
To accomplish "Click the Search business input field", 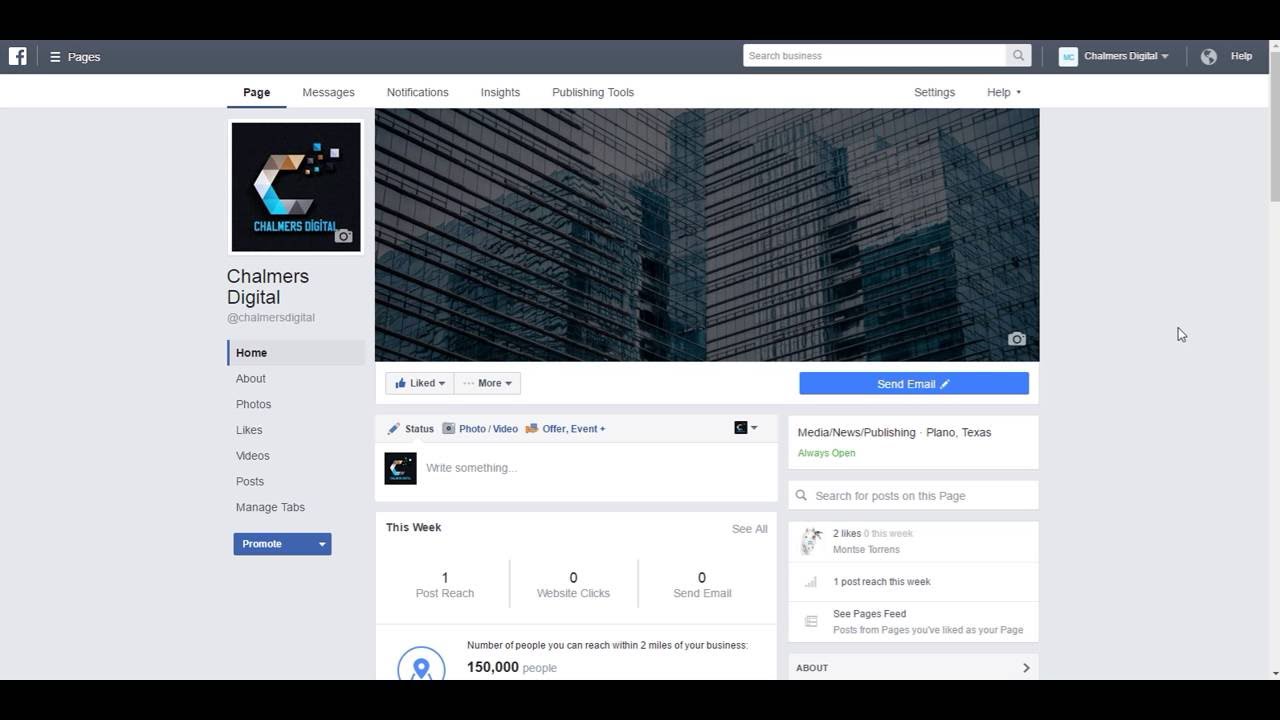I will click(874, 56).
